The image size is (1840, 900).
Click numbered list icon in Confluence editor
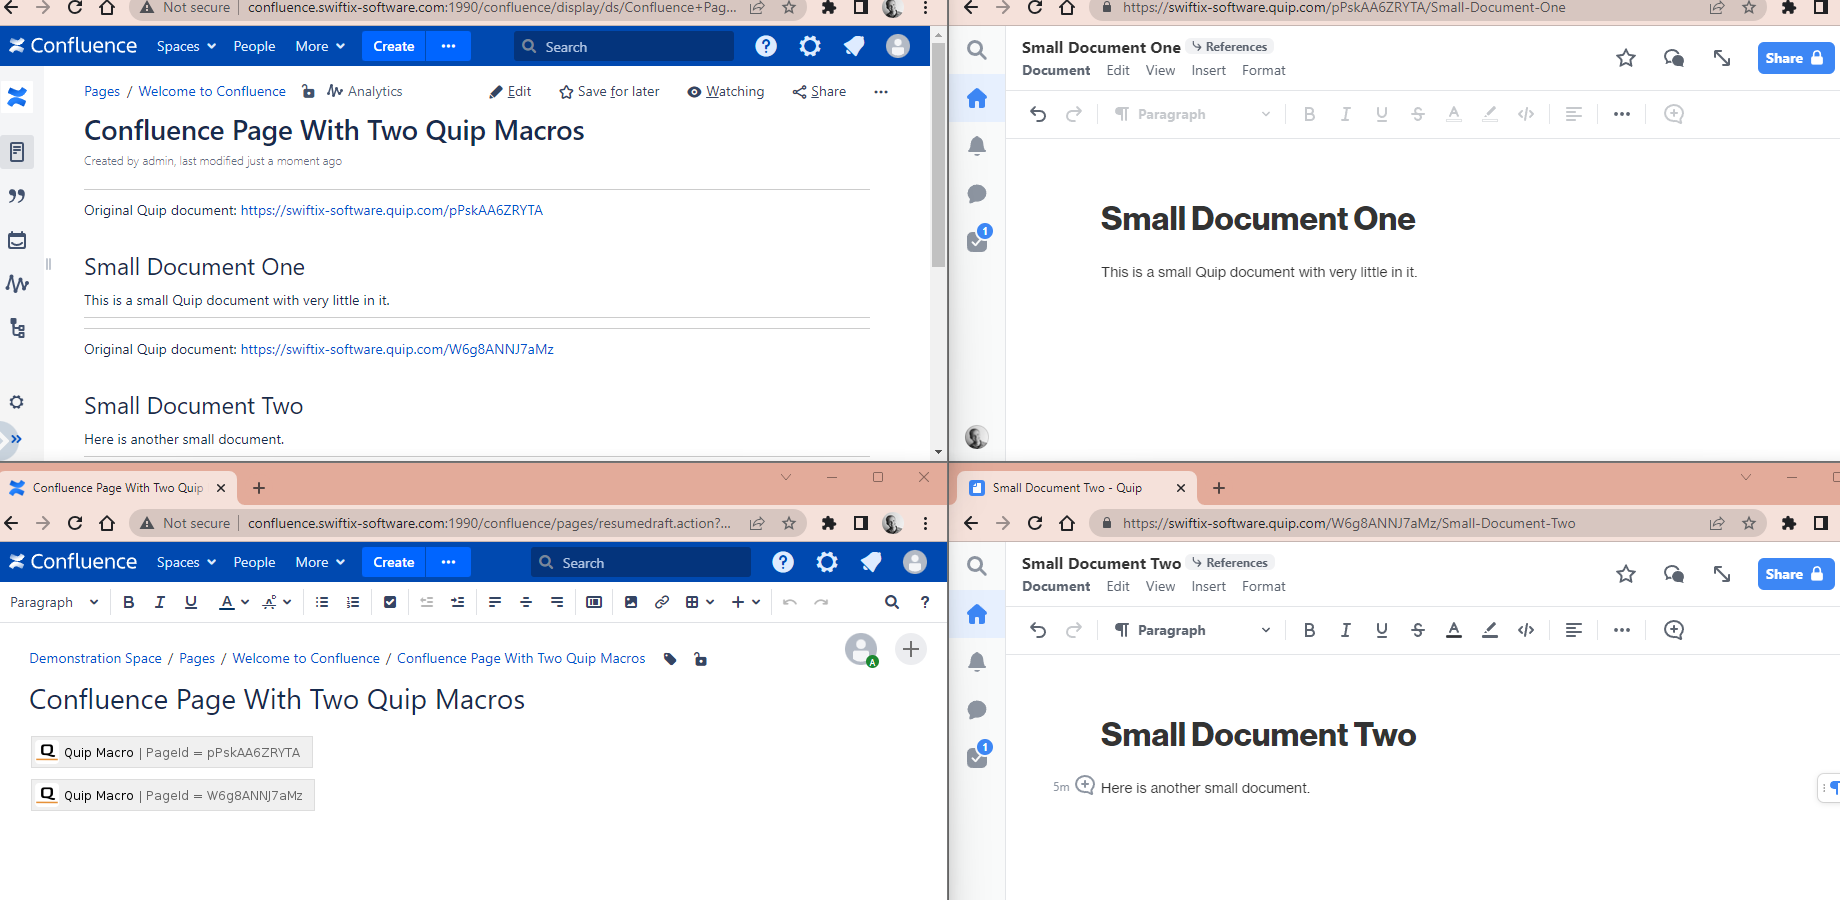pyautogui.click(x=353, y=602)
